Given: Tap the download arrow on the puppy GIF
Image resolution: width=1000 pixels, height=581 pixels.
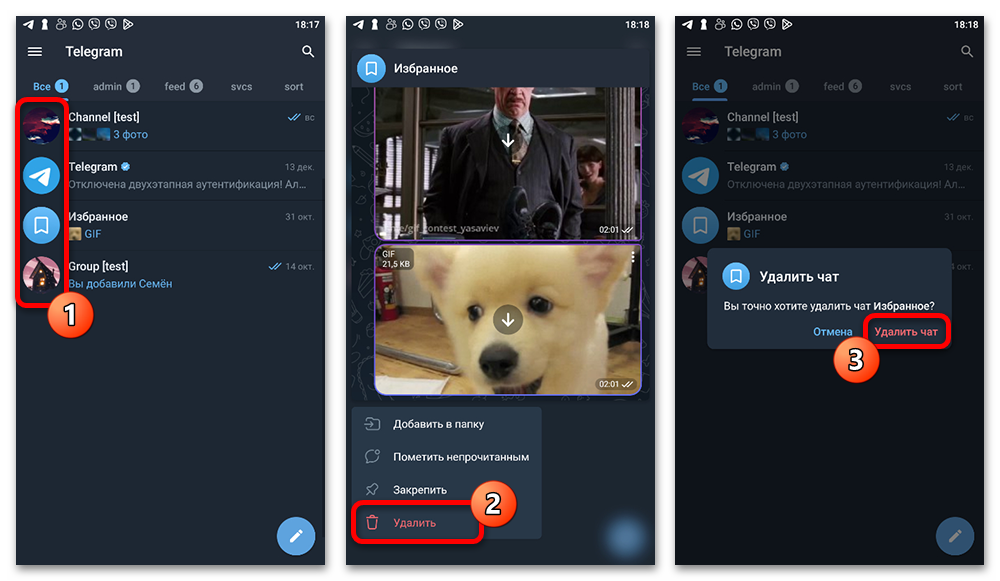Looking at the screenshot, I should pyautogui.click(x=508, y=320).
